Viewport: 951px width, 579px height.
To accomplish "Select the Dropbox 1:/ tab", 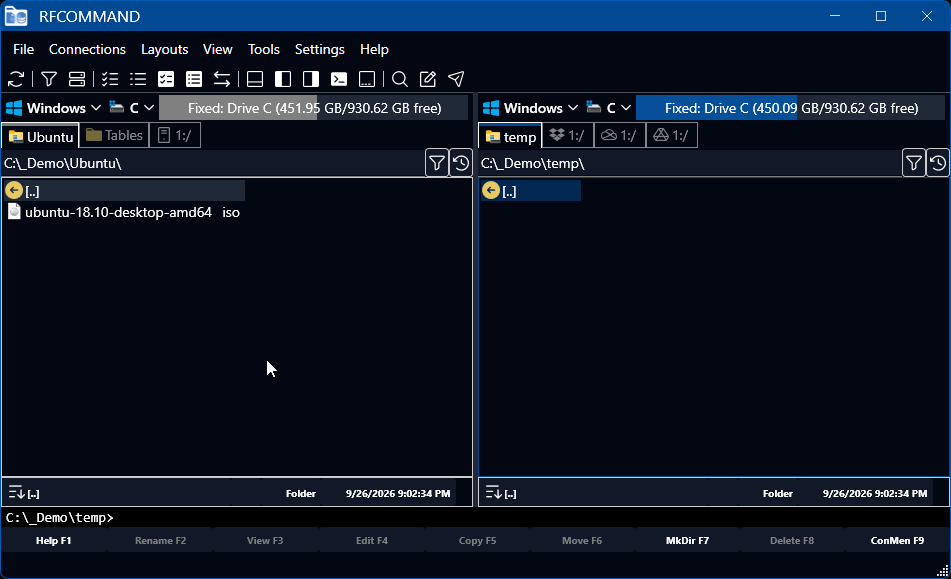I will tap(566, 135).
